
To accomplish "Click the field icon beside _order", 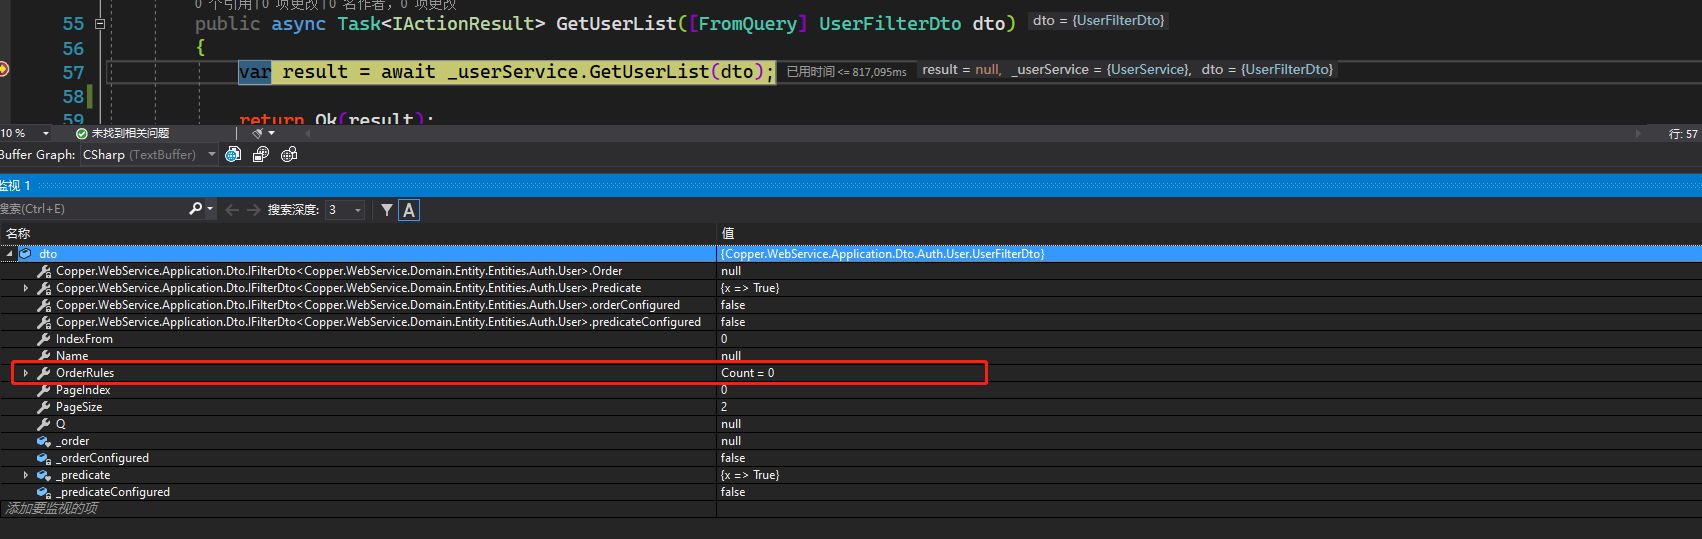I will [x=44, y=441].
